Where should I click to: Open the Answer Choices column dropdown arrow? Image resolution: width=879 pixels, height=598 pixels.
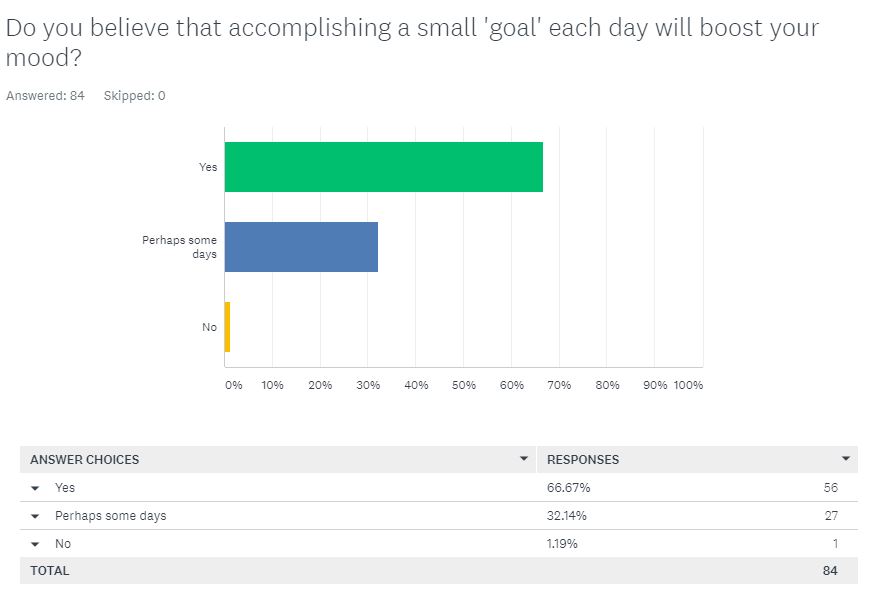coord(523,459)
